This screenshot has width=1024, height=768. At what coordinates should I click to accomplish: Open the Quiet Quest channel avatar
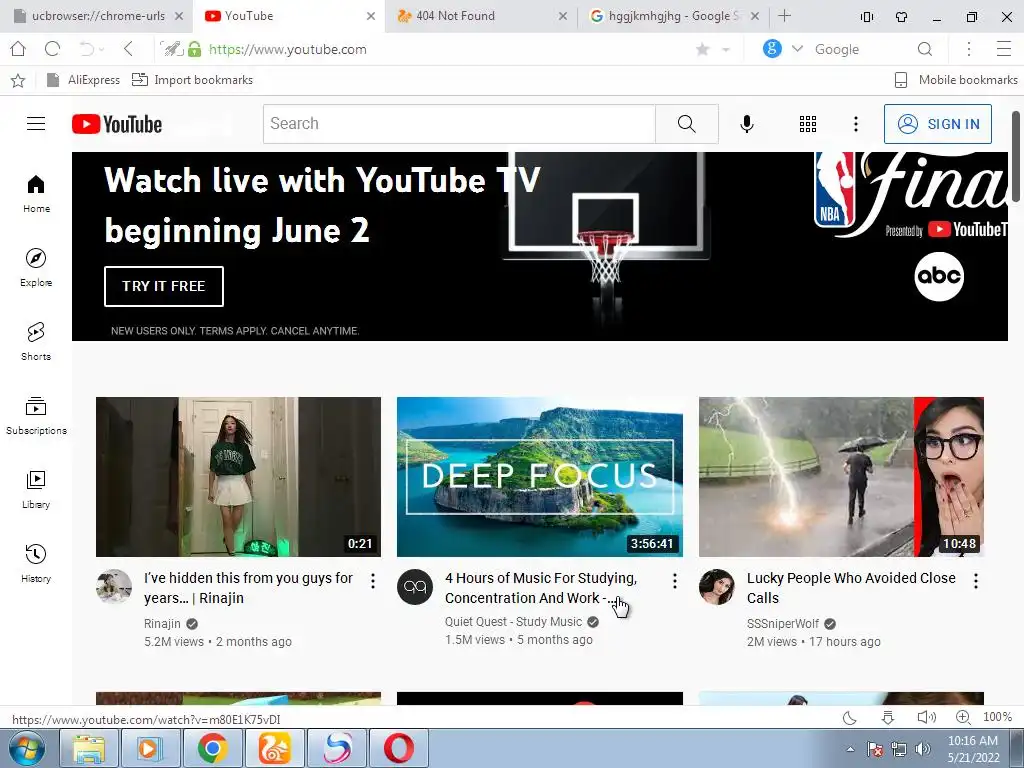tap(415, 586)
